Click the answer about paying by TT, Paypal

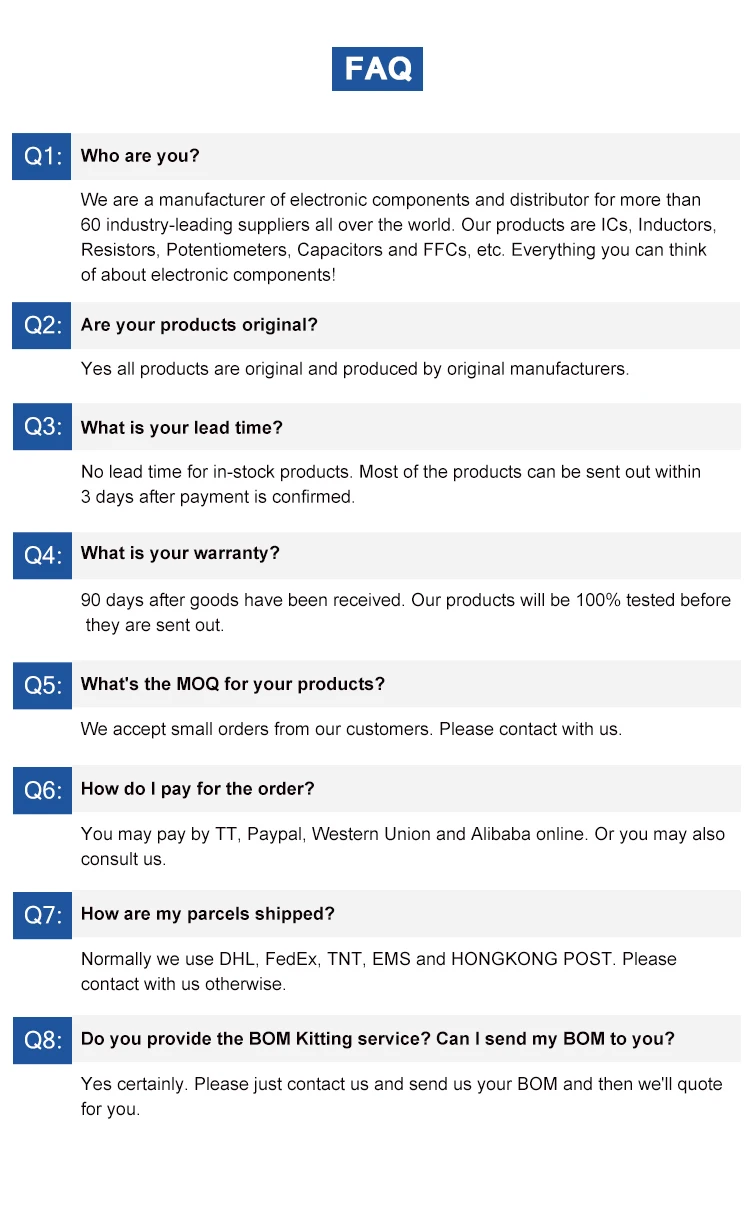402,846
